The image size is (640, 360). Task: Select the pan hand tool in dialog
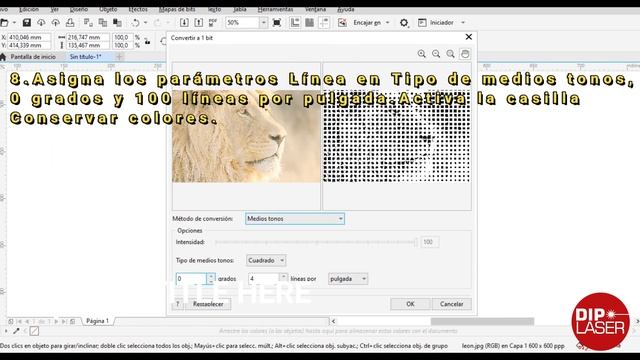pyautogui.click(x=465, y=54)
